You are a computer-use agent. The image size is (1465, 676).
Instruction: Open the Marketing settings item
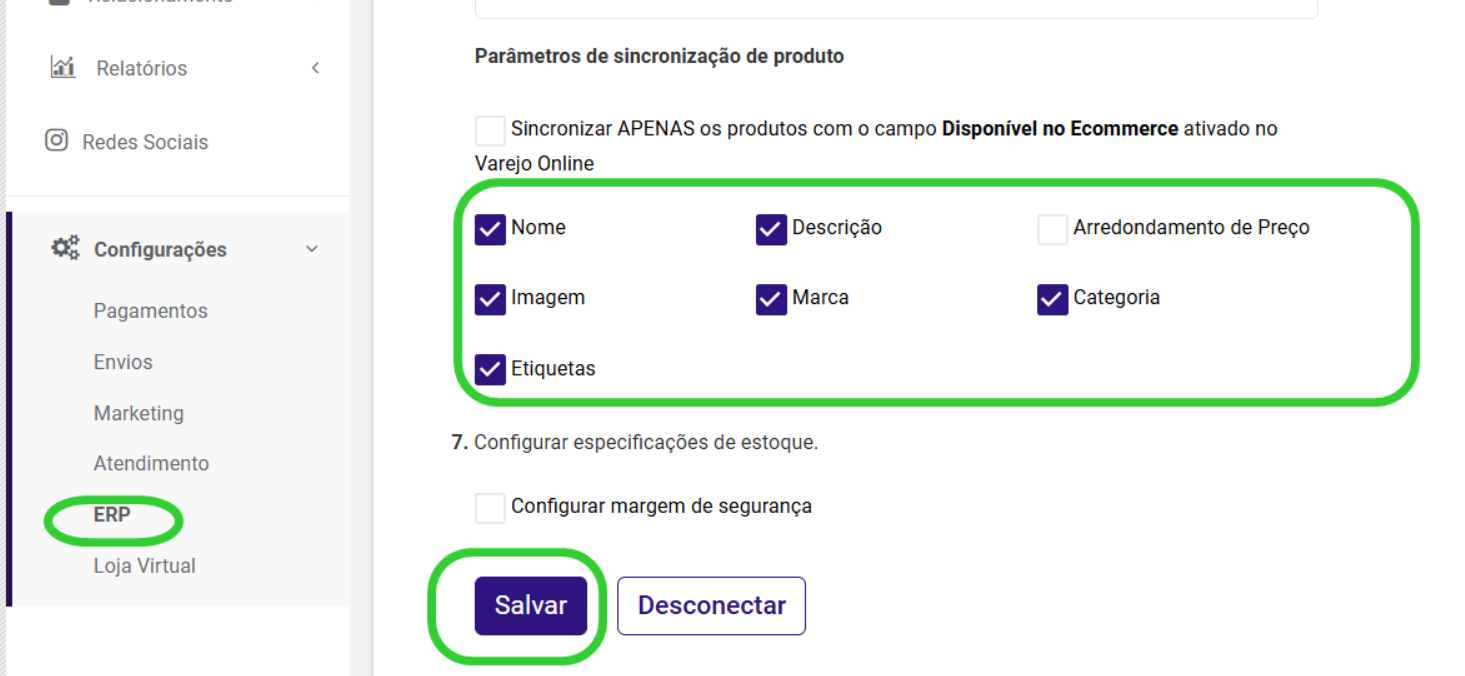(138, 413)
